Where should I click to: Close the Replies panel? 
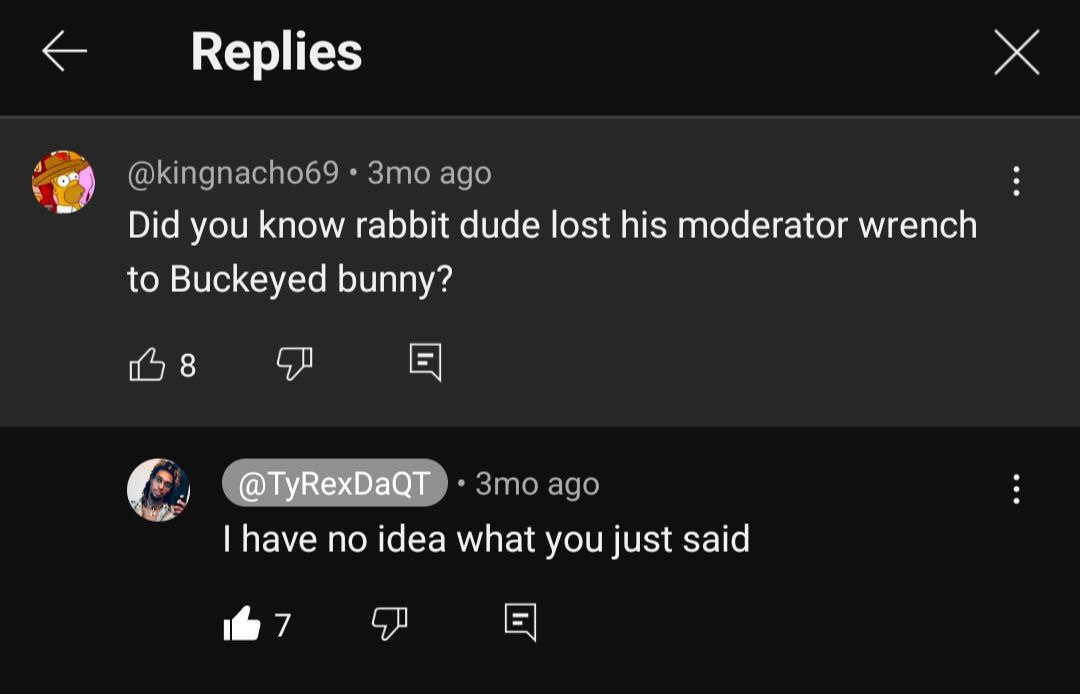(x=1016, y=52)
